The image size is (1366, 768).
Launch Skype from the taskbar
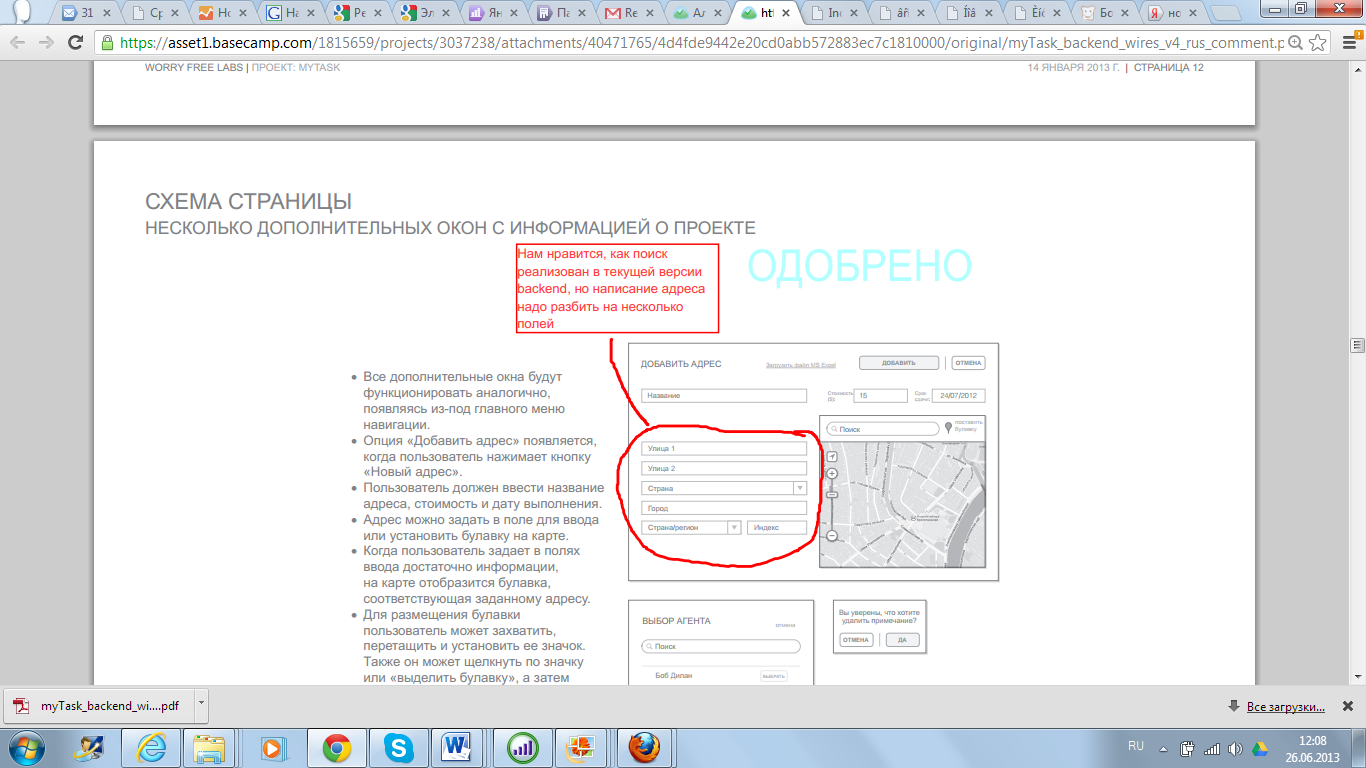pyautogui.click(x=397, y=747)
